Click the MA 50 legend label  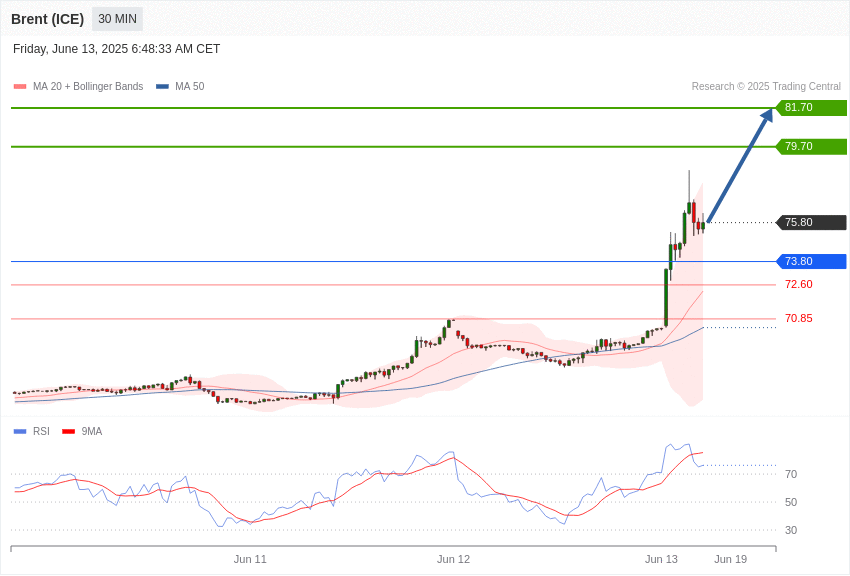(190, 87)
